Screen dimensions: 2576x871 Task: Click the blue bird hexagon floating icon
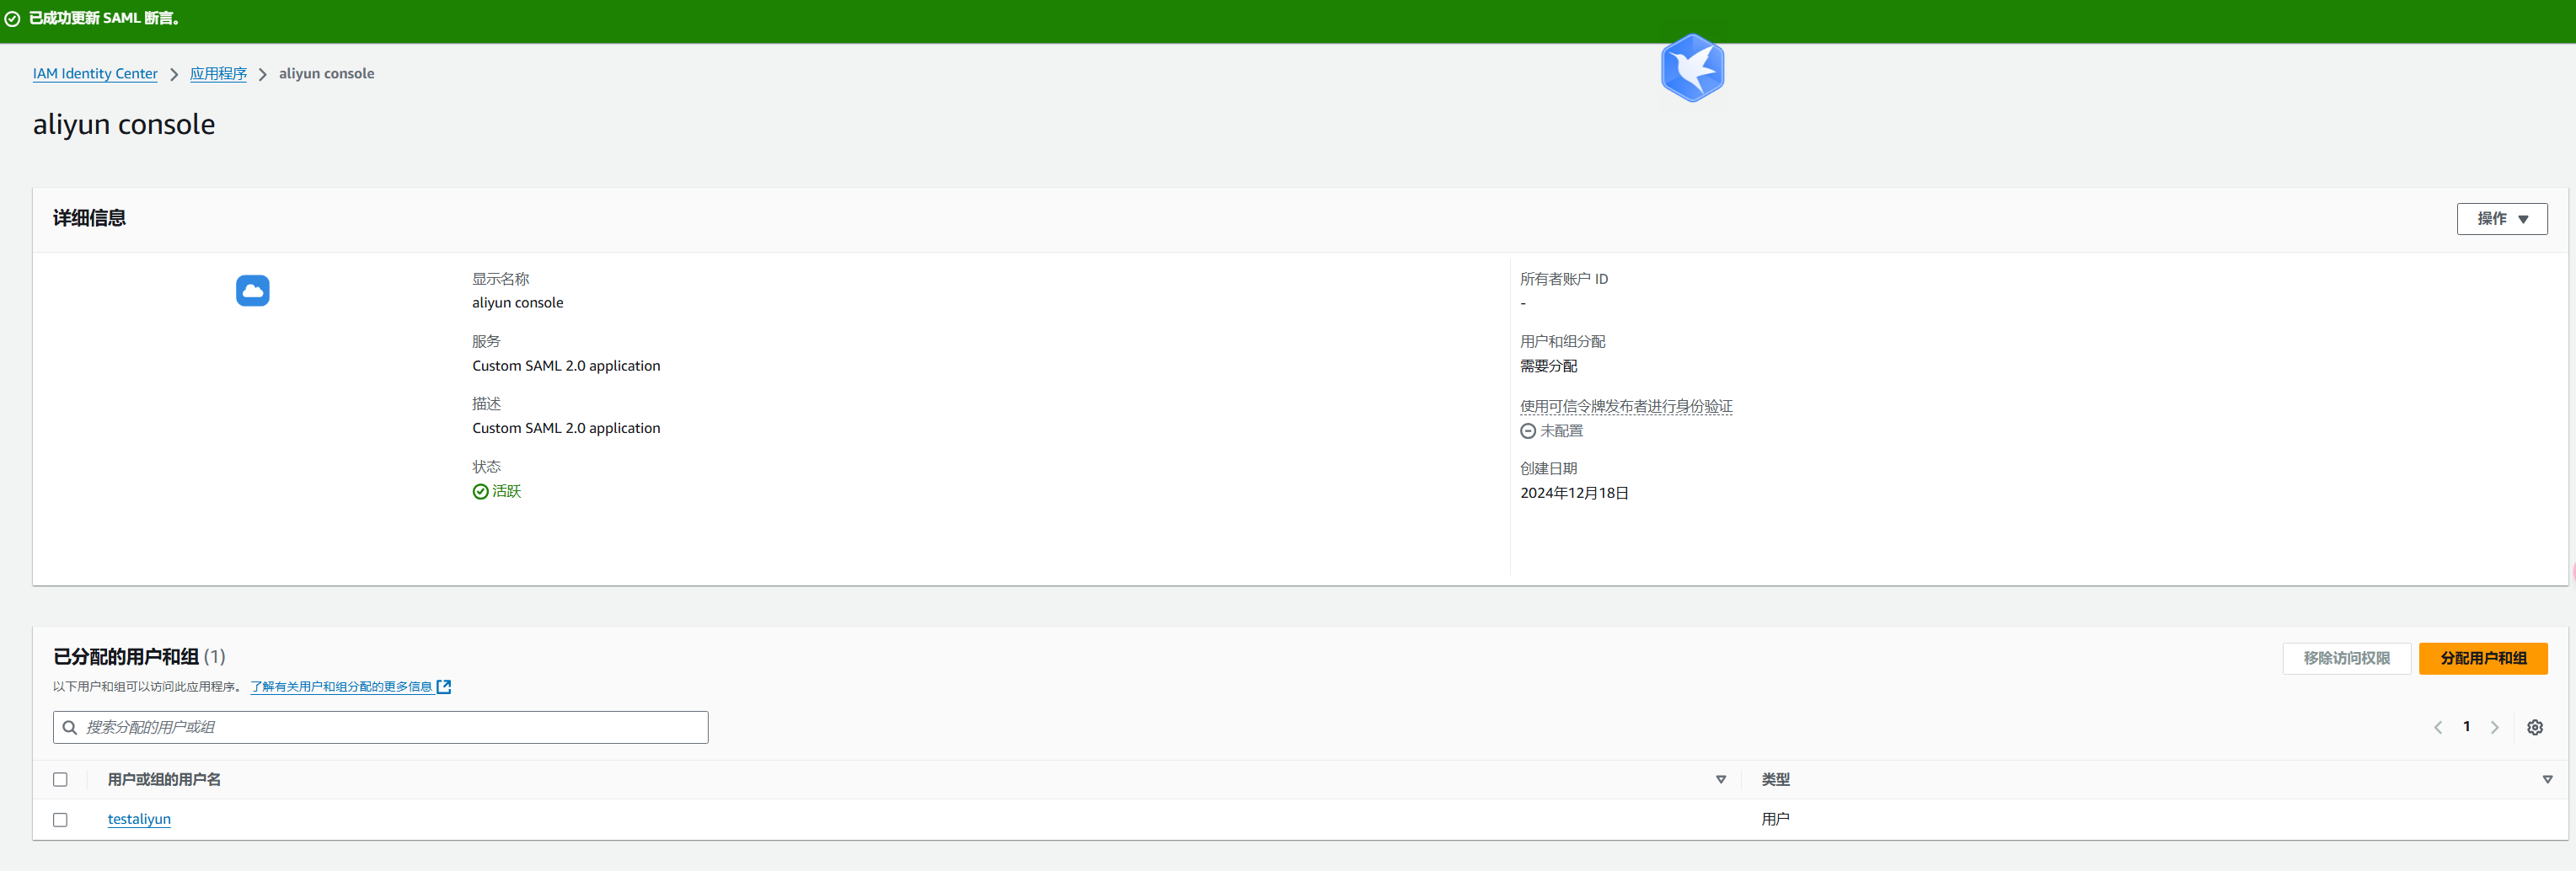click(x=1692, y=68)
